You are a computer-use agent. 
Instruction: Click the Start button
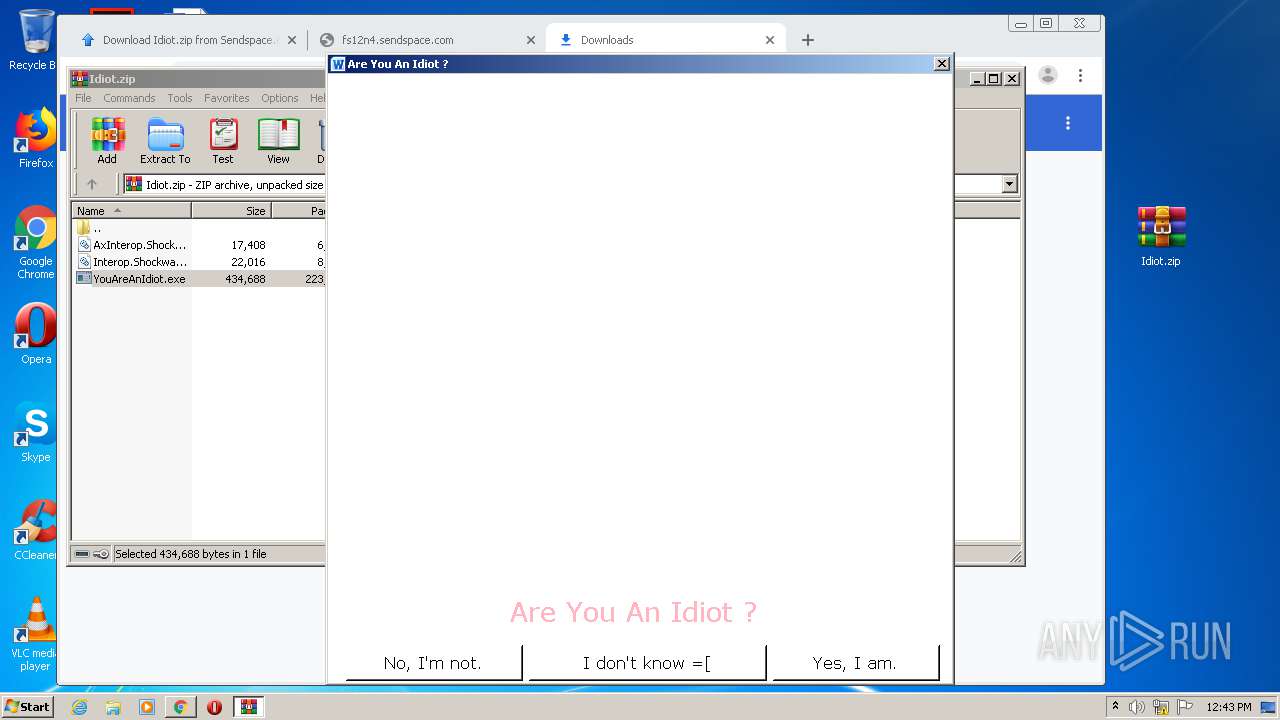click(x=28, y=707)
